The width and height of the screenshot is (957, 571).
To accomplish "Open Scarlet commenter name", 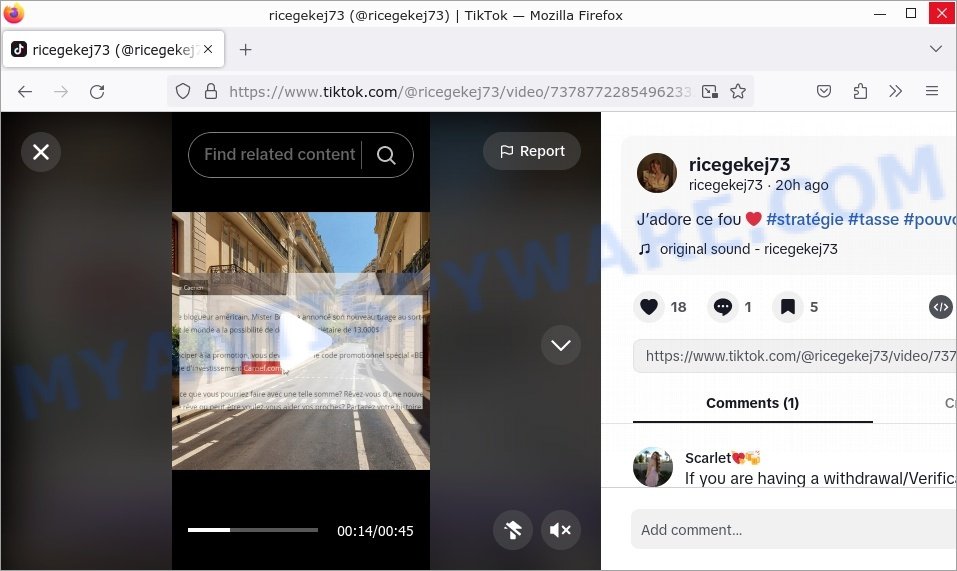I will point(708,458).
